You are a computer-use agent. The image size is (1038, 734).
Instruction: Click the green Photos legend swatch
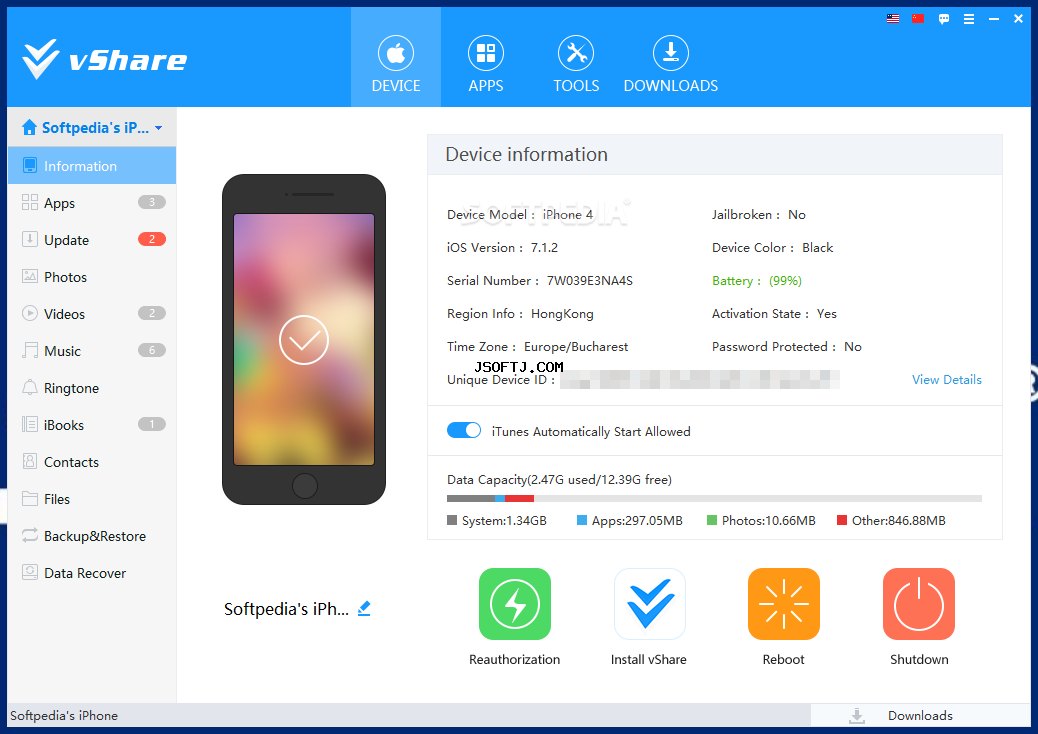coord(712,520)
